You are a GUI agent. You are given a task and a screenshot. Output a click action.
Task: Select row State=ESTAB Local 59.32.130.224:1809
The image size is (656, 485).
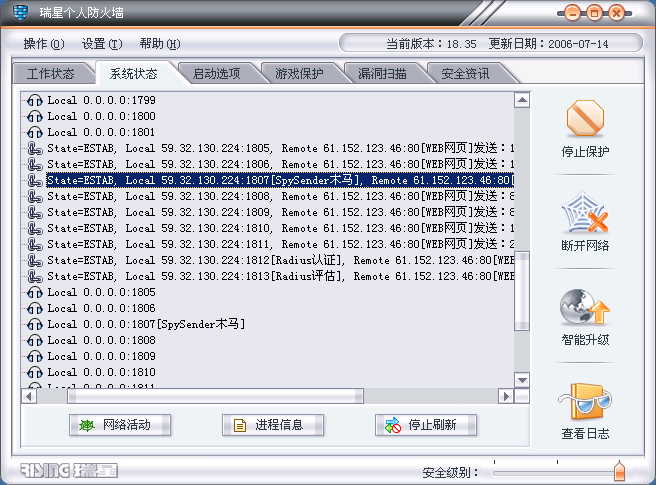(x=280, y=213)
